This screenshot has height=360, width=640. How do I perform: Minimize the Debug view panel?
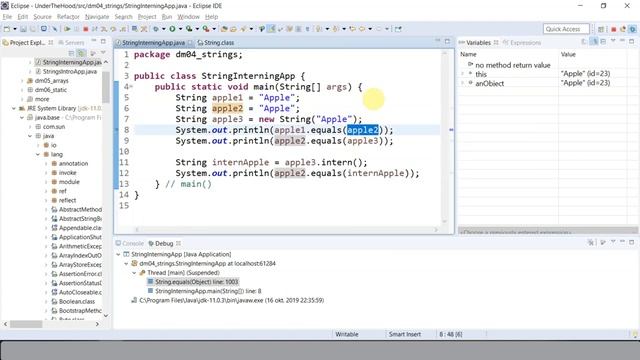(x=622, y=242)
